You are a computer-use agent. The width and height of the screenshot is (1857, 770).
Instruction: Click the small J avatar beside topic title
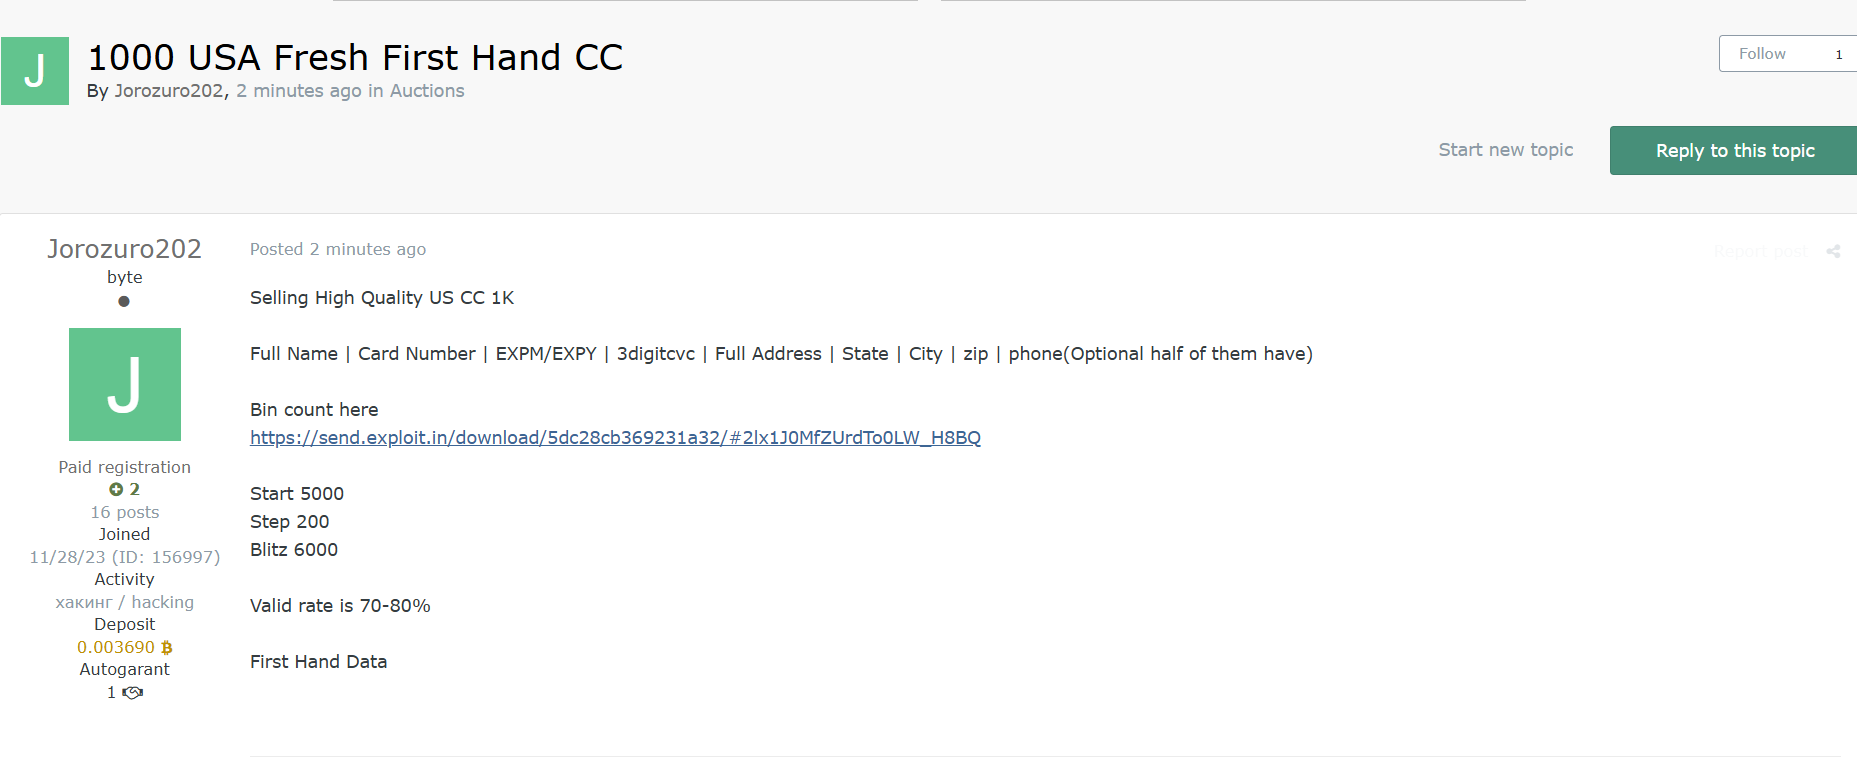[x=35, y=71]
